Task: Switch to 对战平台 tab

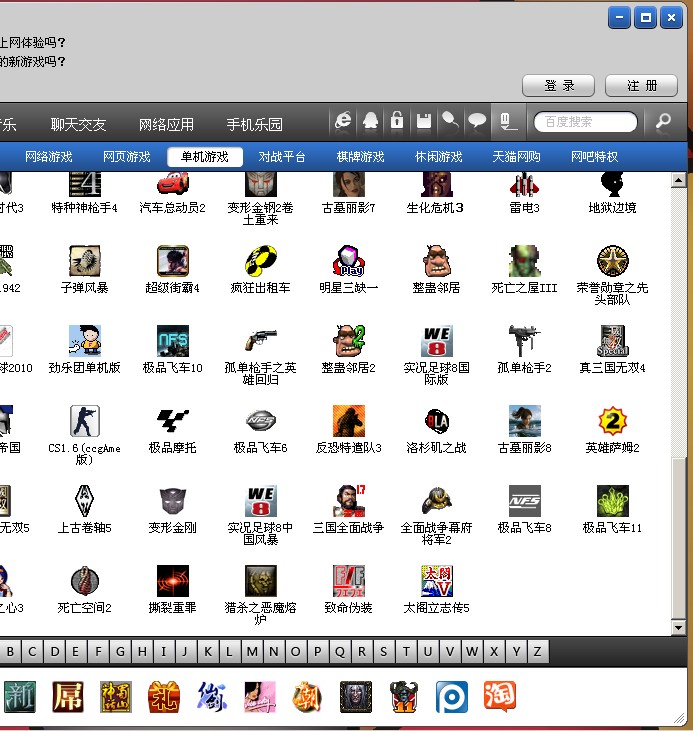Action: (282, 157)
